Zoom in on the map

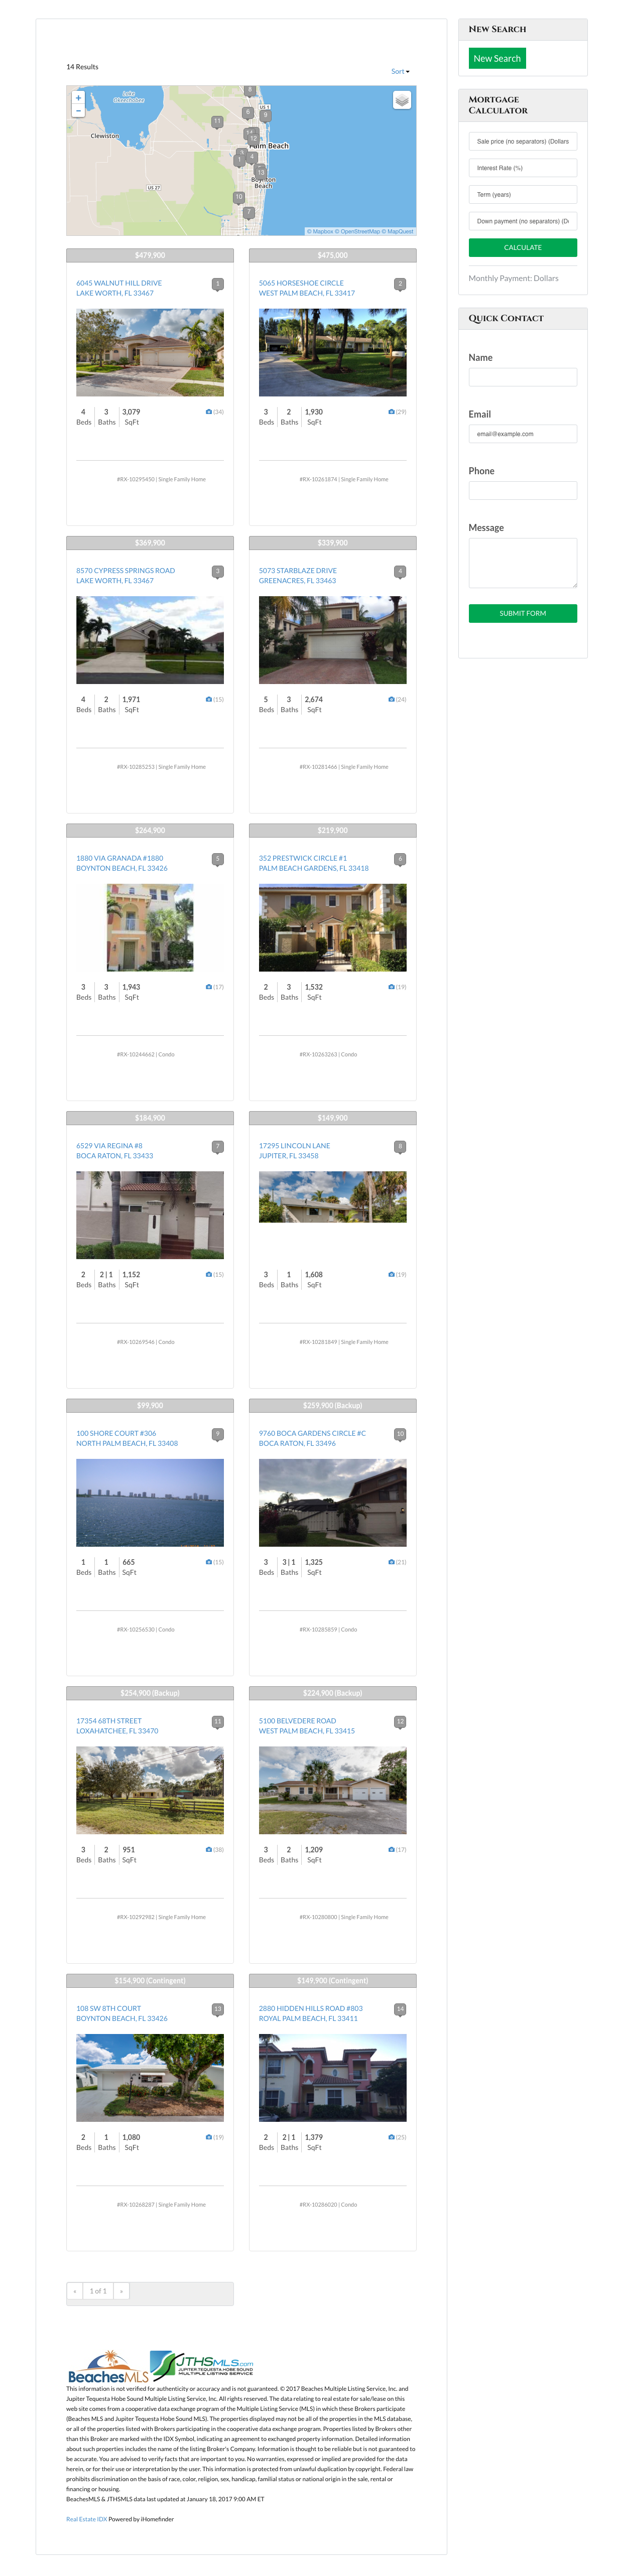click(78, 98)
